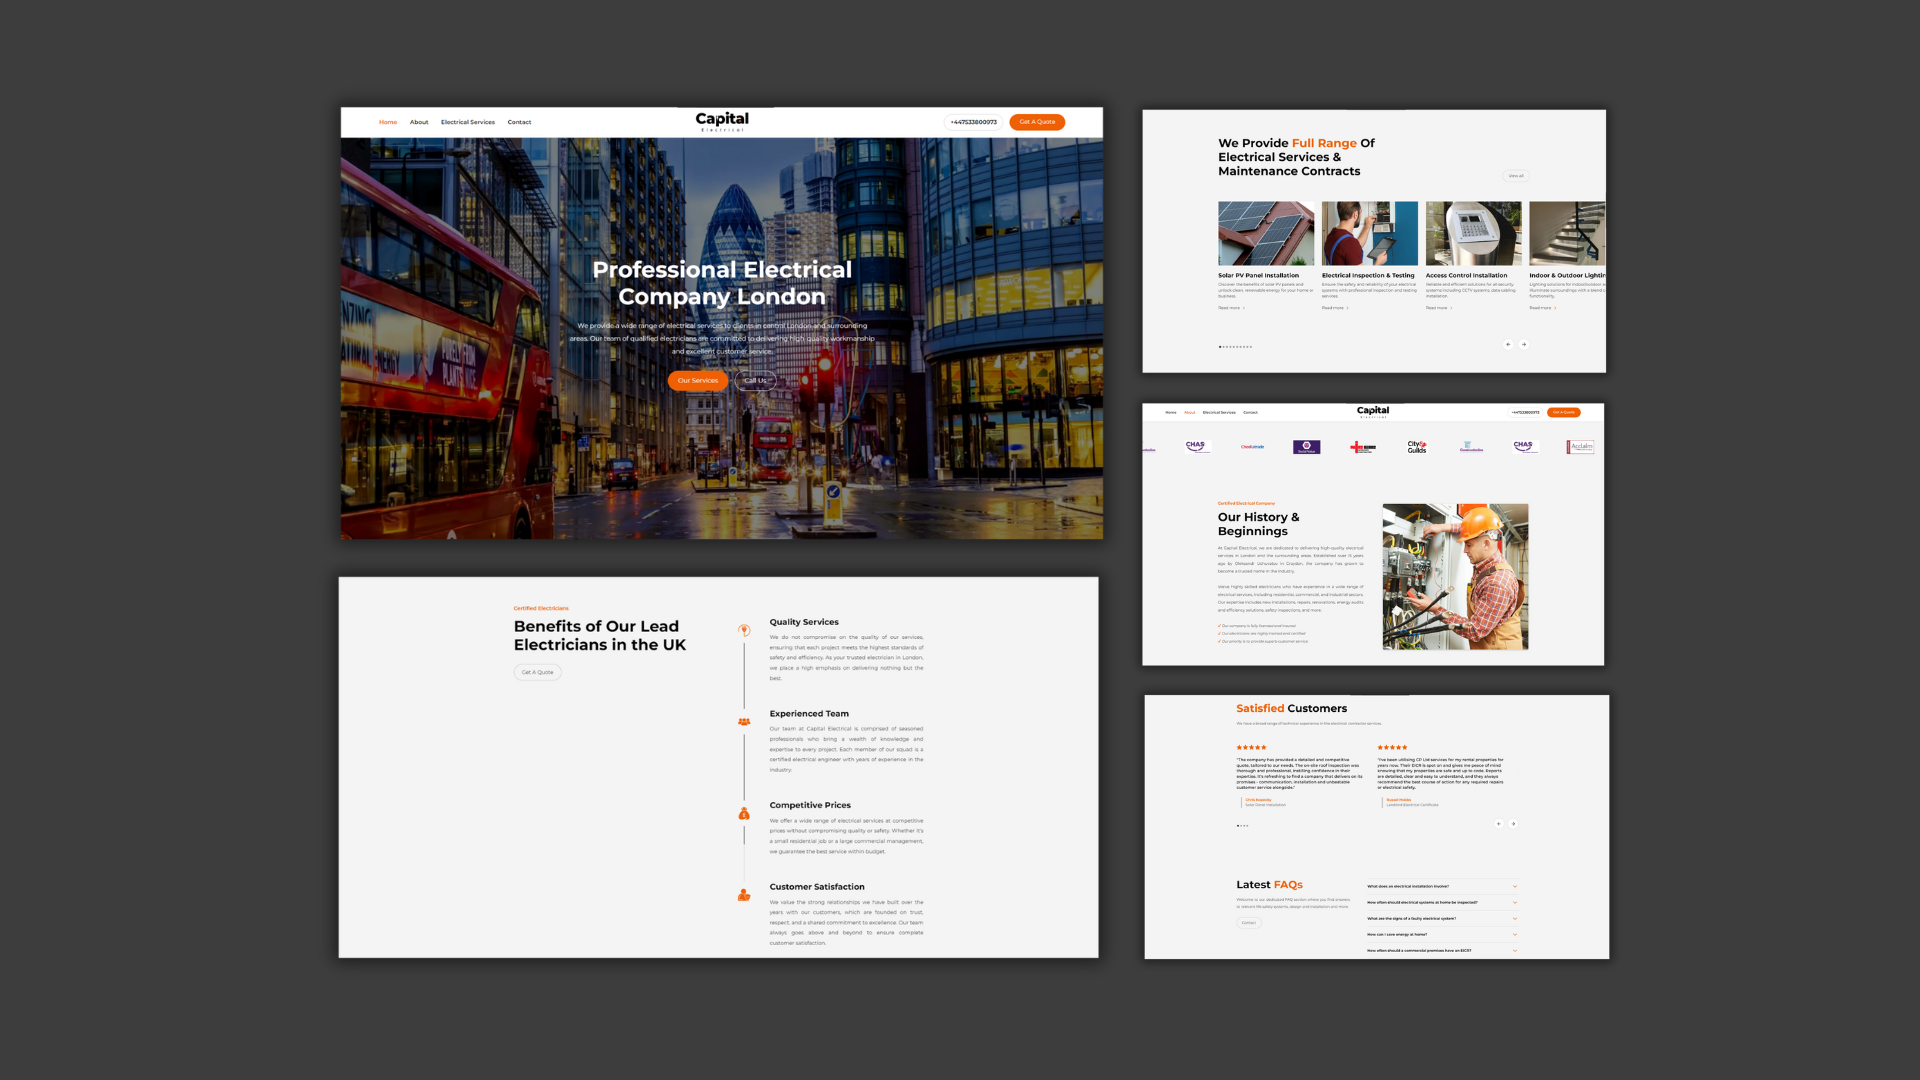The width and height of the screenshot is (1920, 1080).
Task: Open the Access Control Installation thumbnail
Action: [x=1473, y=234]
